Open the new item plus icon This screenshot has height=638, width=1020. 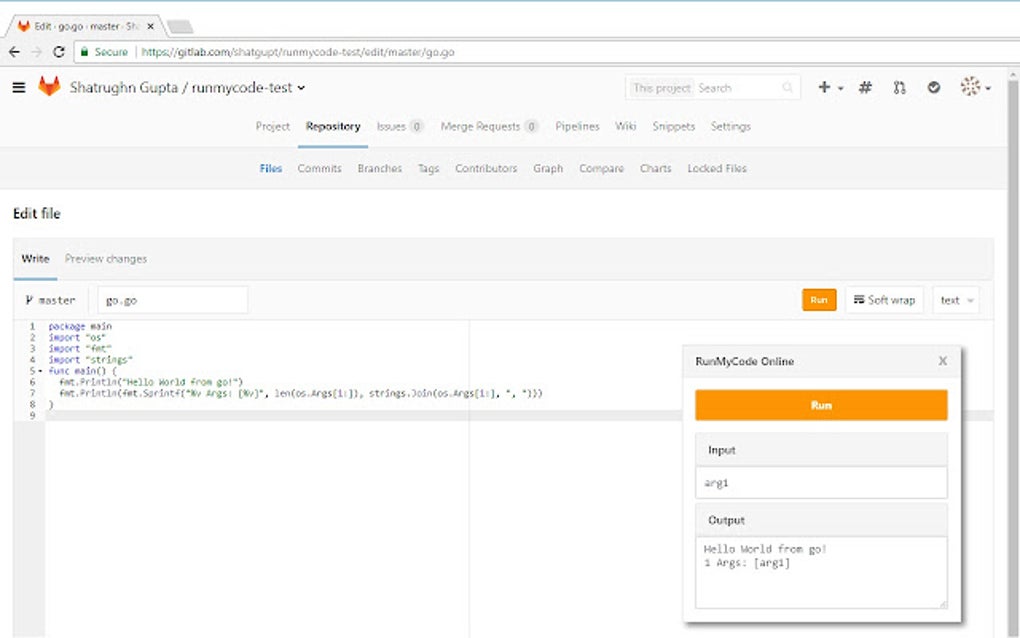pyautogui.click(x=826, y=88)
